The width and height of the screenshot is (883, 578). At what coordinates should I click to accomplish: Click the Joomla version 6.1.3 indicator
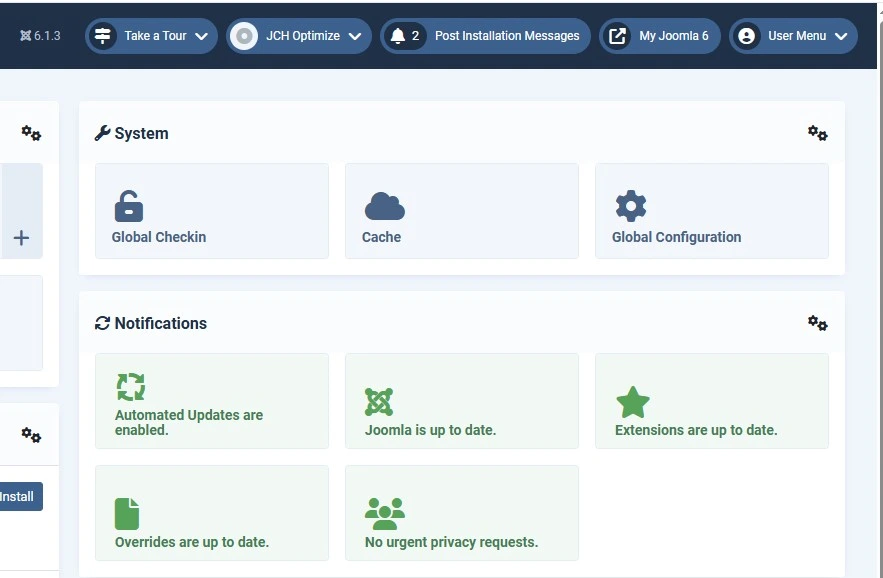[41, 35]
